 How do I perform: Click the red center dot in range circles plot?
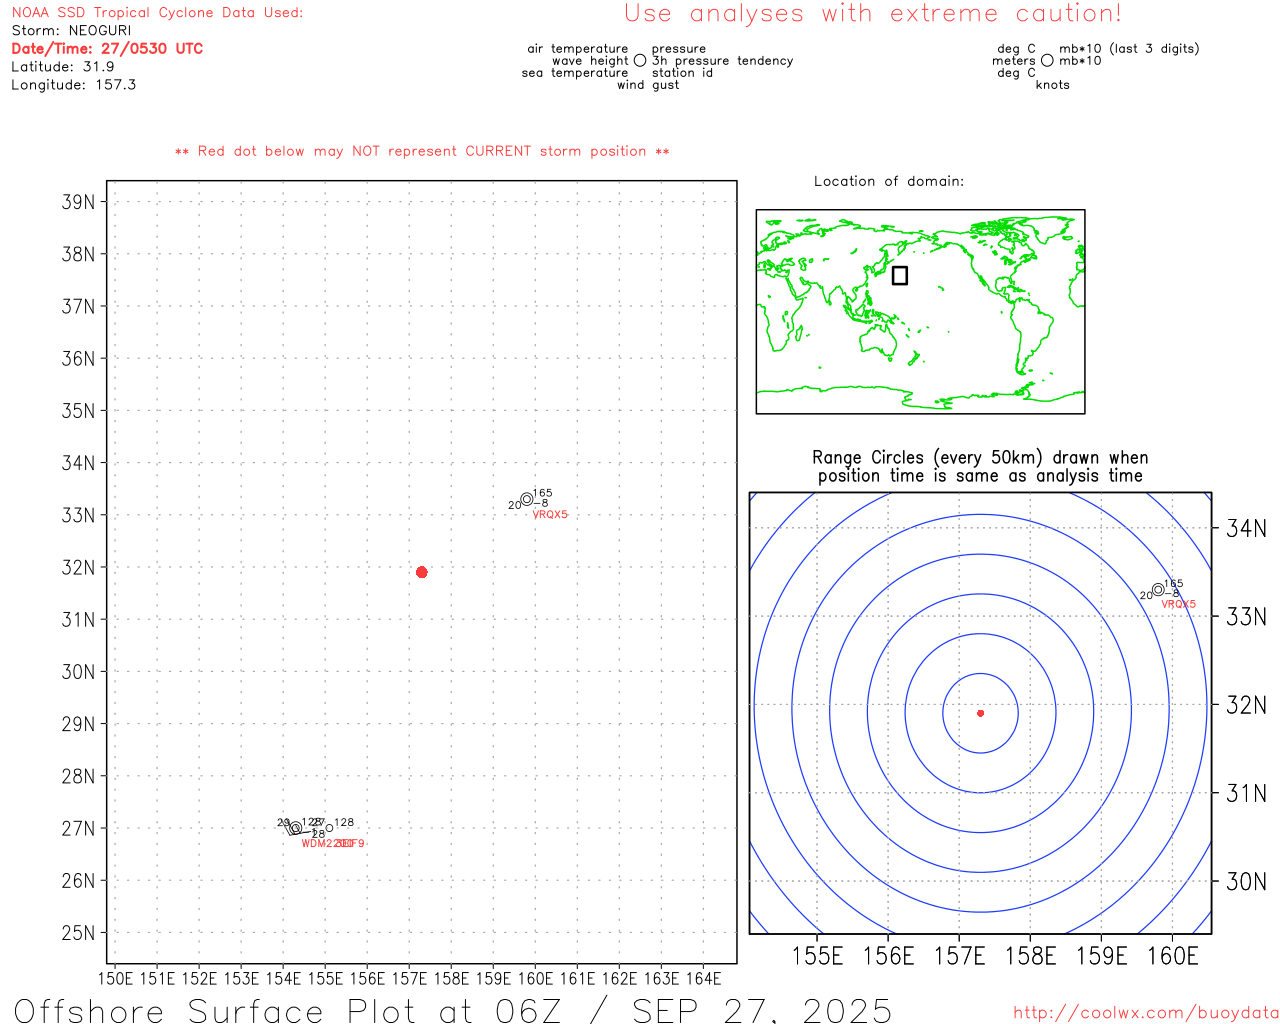[980, 713]
